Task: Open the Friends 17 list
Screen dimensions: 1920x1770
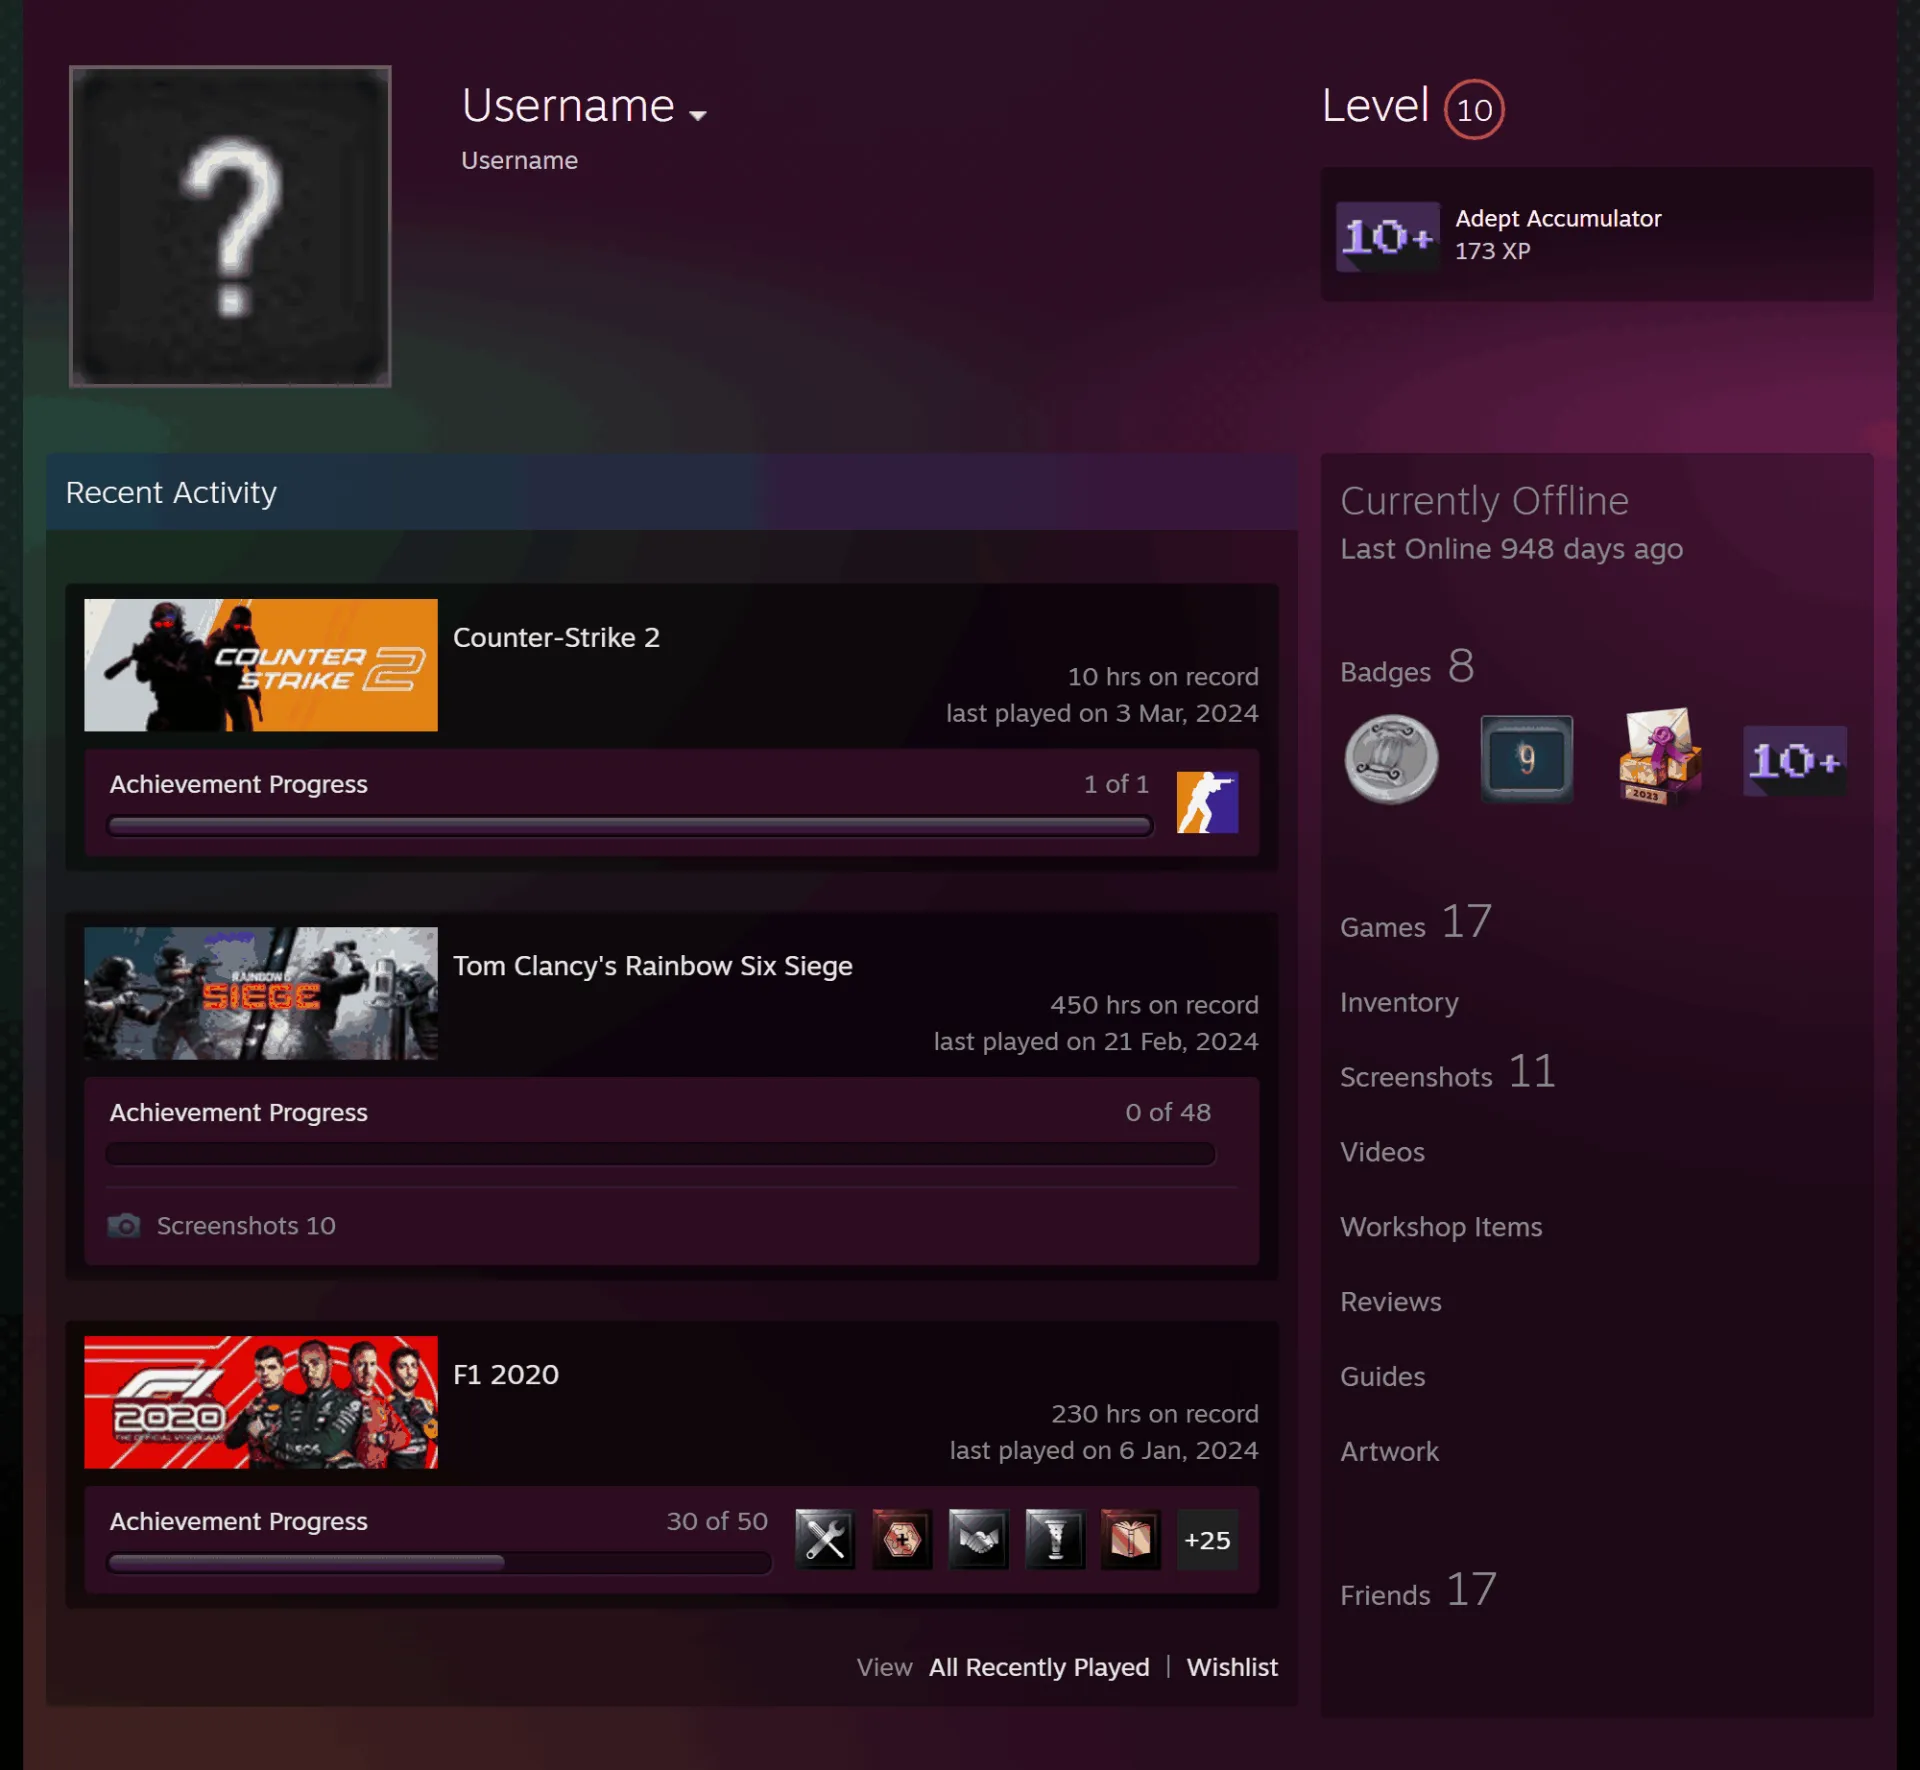Action: tap(1418, 1590)
